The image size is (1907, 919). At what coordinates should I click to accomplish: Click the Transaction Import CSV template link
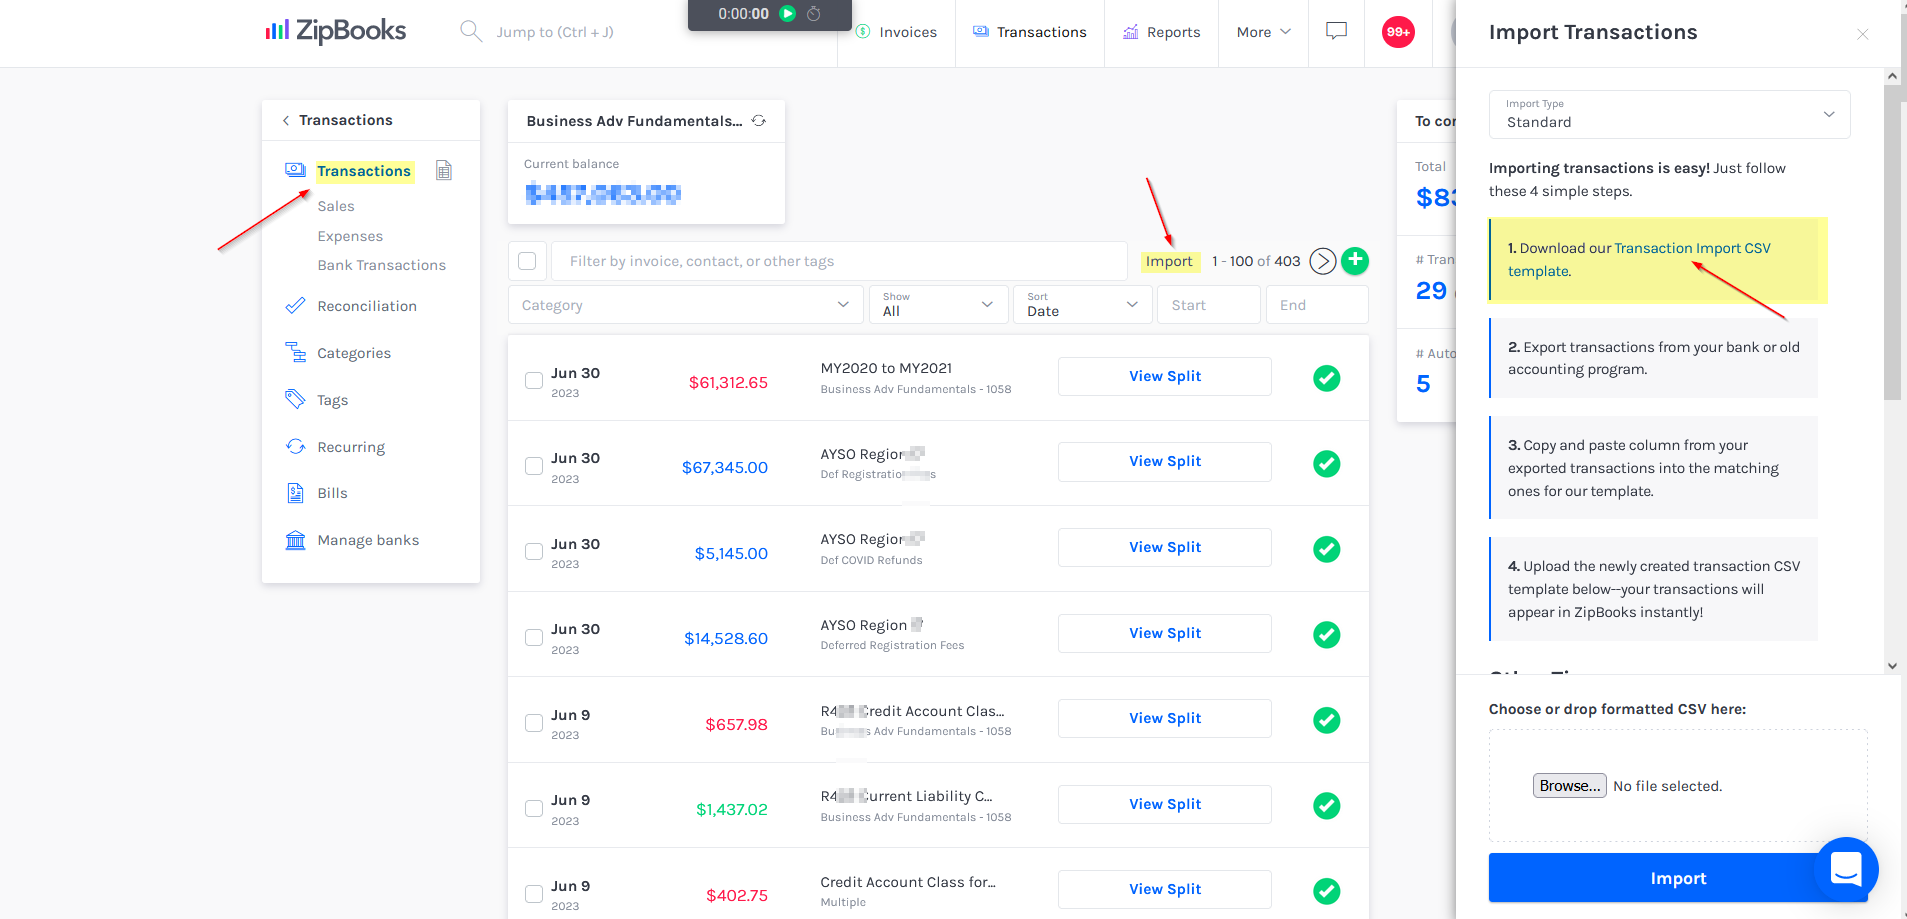tap(1691, 248)
